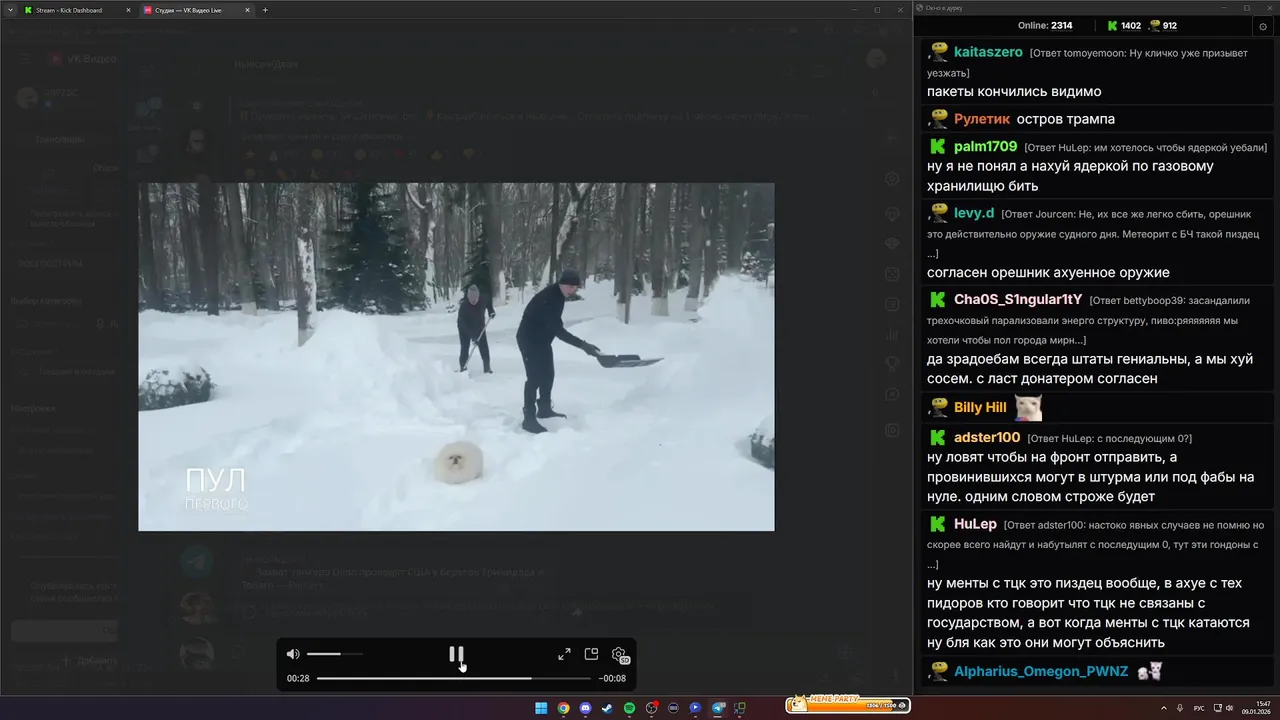Open chat window settings gear

[x=1265, y=26]
